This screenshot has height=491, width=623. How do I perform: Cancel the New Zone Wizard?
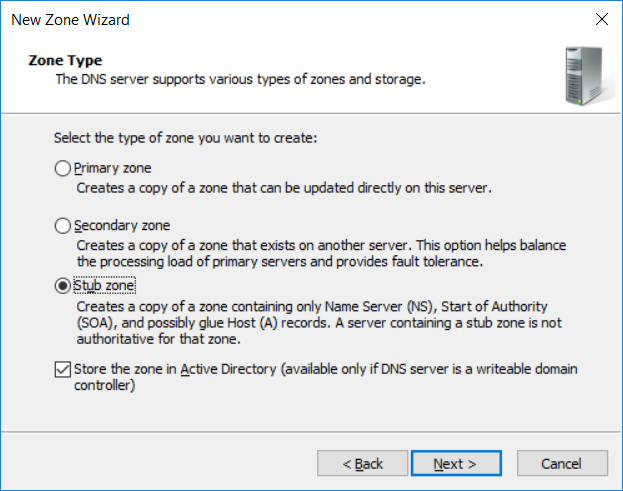pos(561,463)
